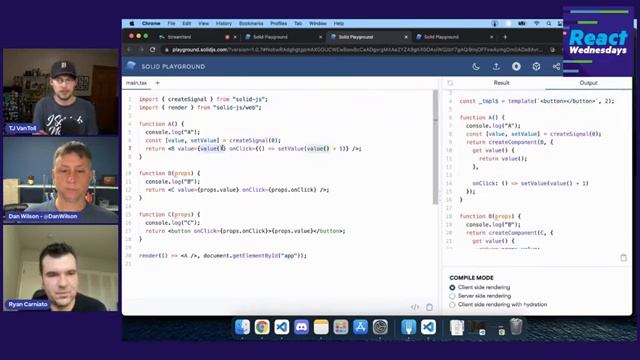Open the Profiles menu
This screenshot has height=360, width=640.
click(x=278, y=24)
